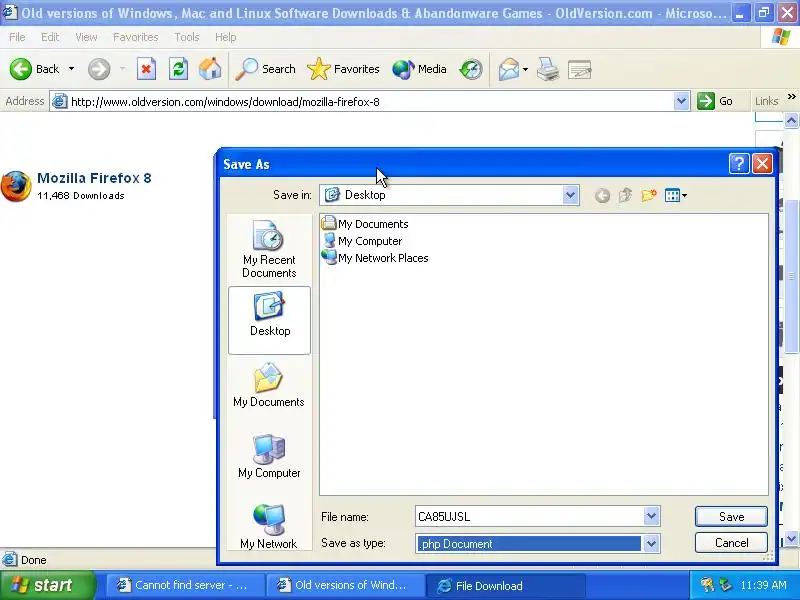Click the Mozilla Firefox 8 heading link
The image size is (800, 600).
point(94,178)
